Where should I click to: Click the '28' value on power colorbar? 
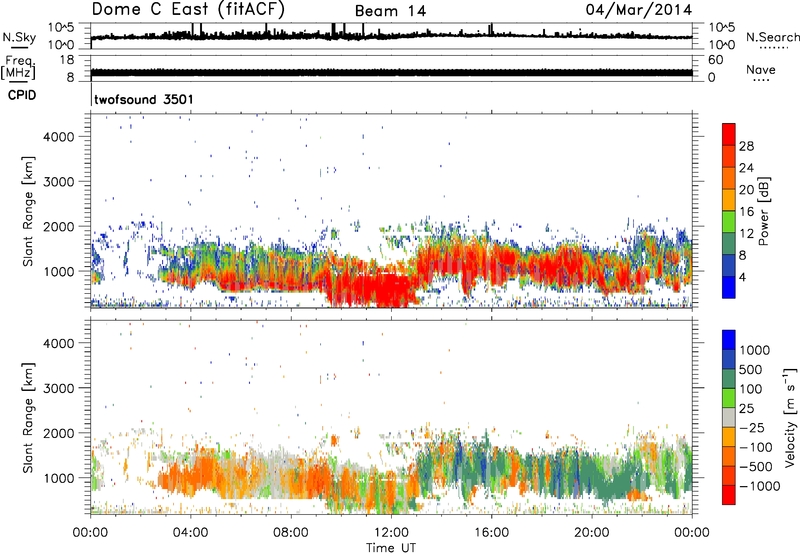click(746, 146)
